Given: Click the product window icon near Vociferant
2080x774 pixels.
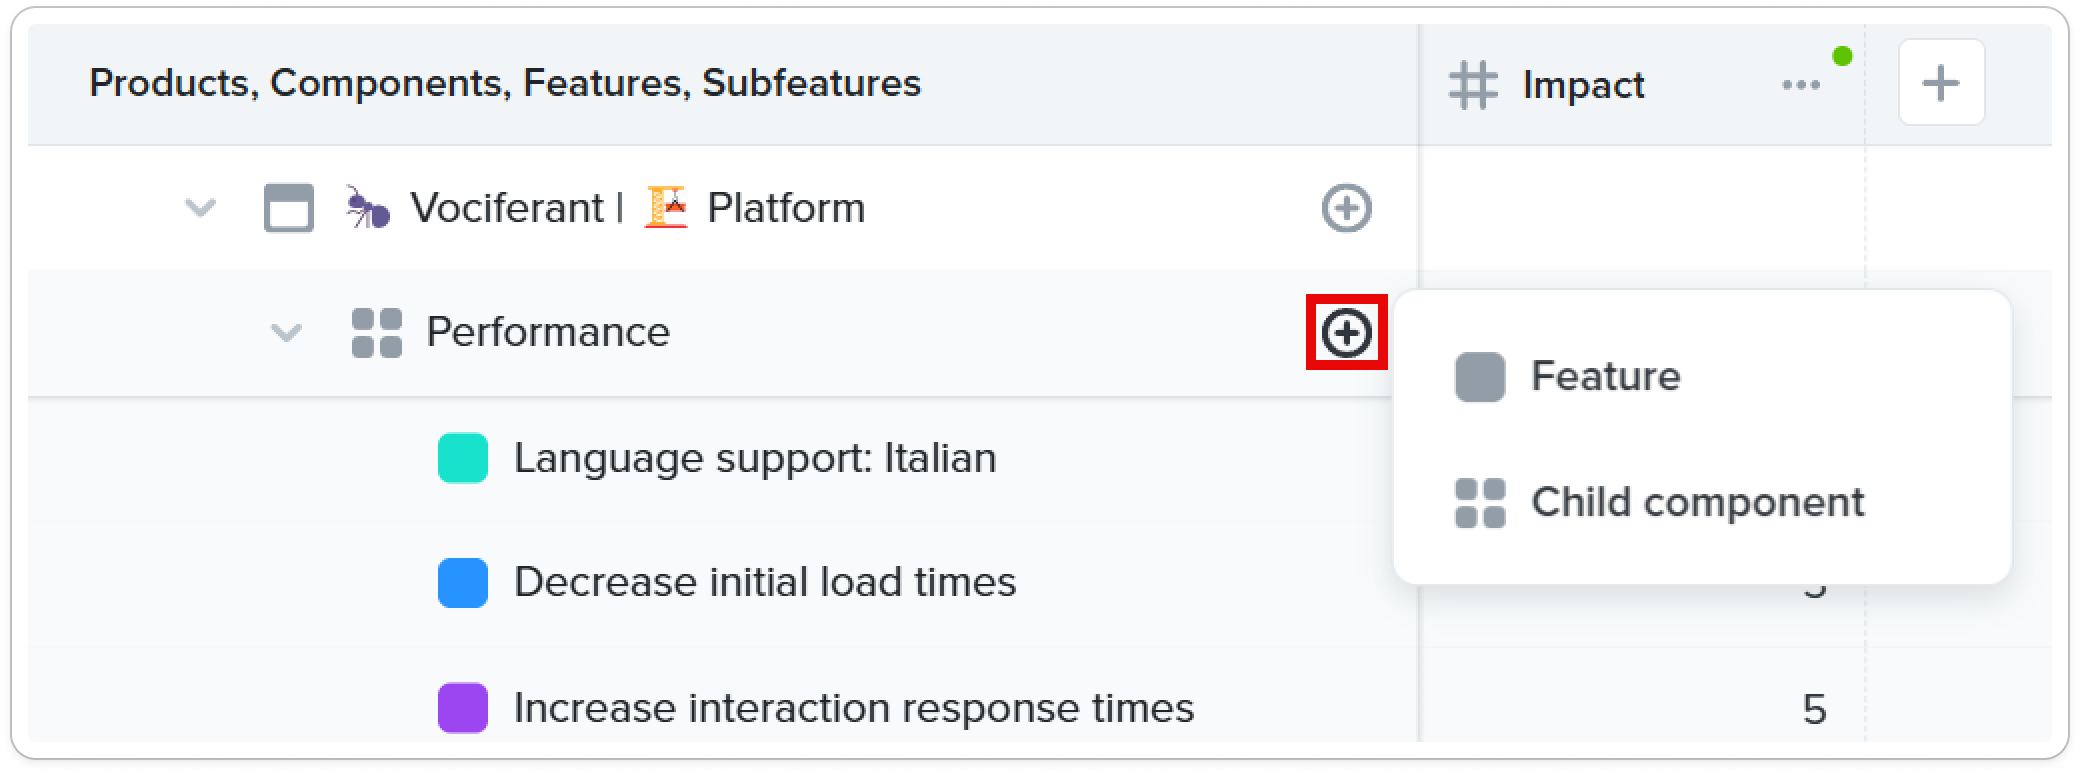Looking at the screenshot, I should click(289, 208).
